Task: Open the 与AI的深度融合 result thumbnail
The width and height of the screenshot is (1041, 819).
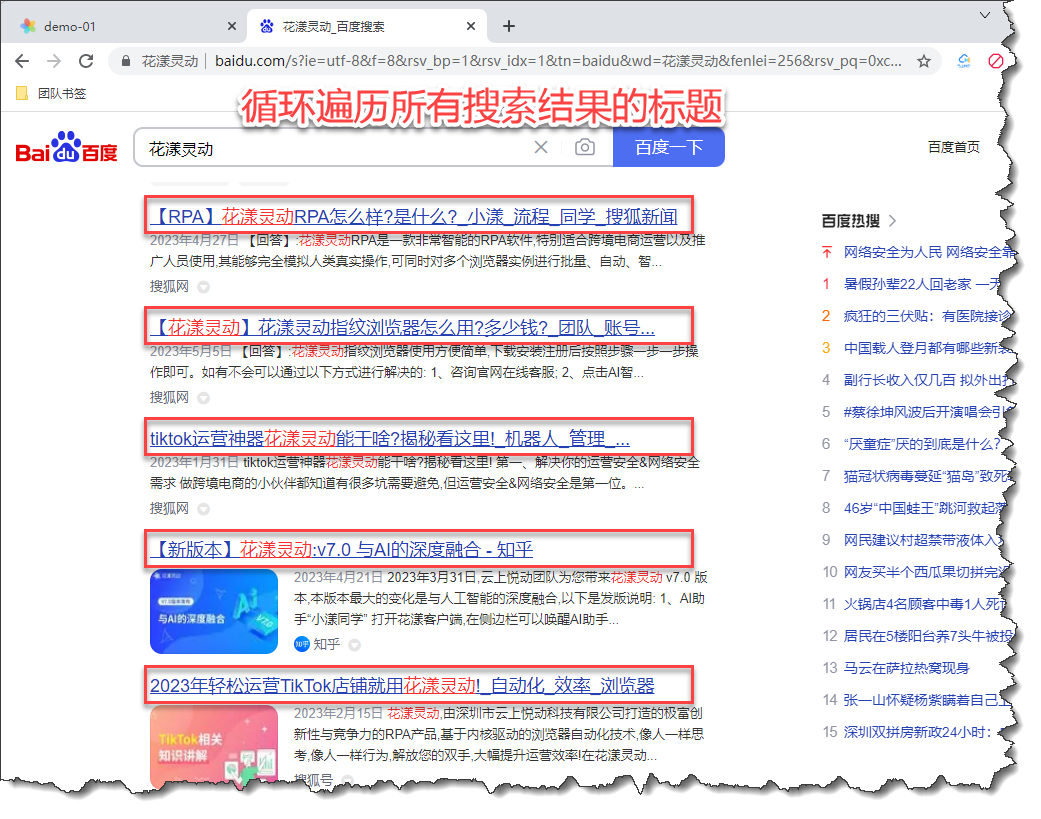Action: click(x=214, y=611)
